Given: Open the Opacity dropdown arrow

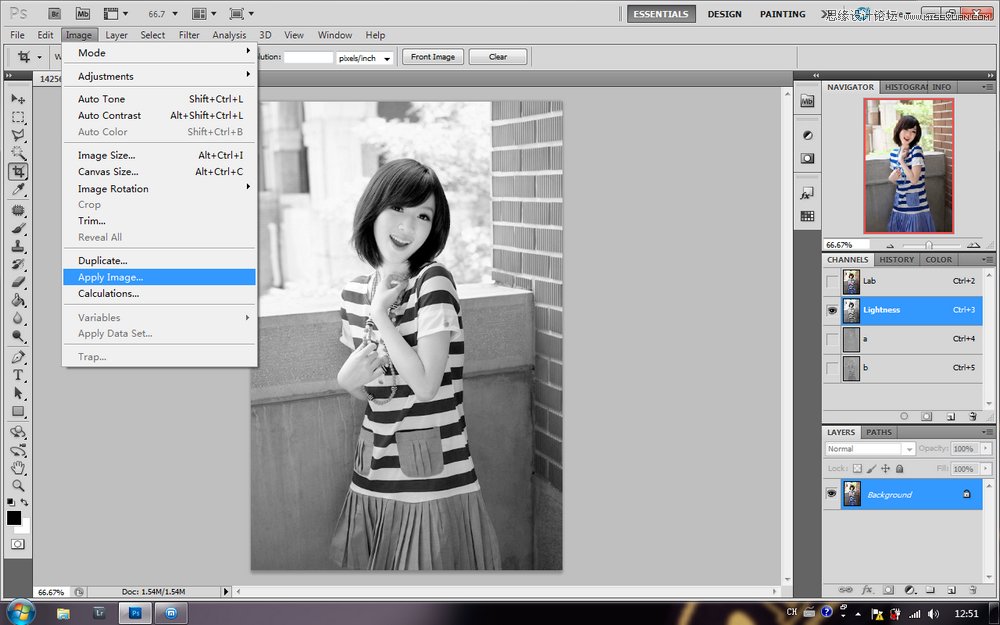Looking at the screenshot, I should click(x=985, y=448).
